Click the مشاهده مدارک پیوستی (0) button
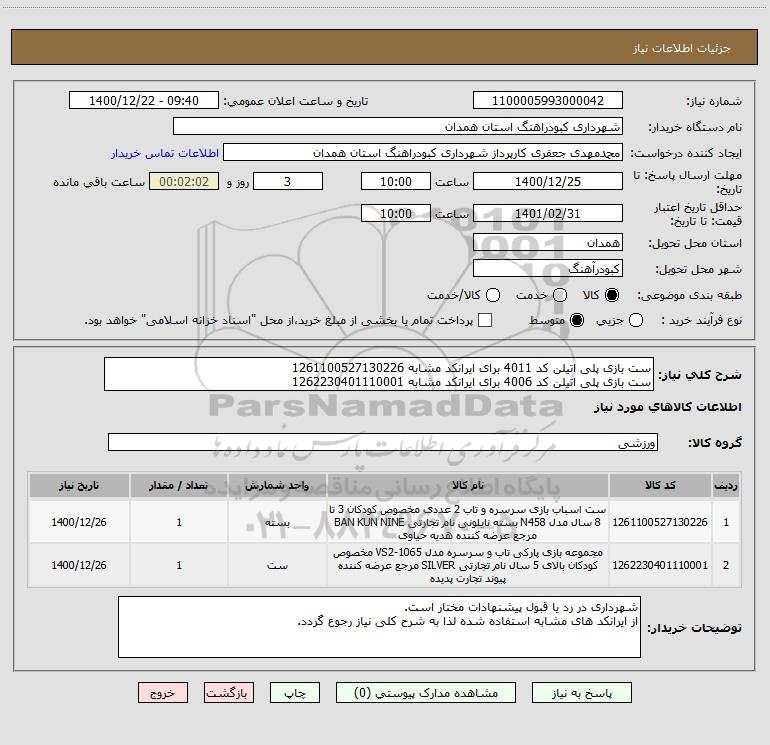 [426, 693]
